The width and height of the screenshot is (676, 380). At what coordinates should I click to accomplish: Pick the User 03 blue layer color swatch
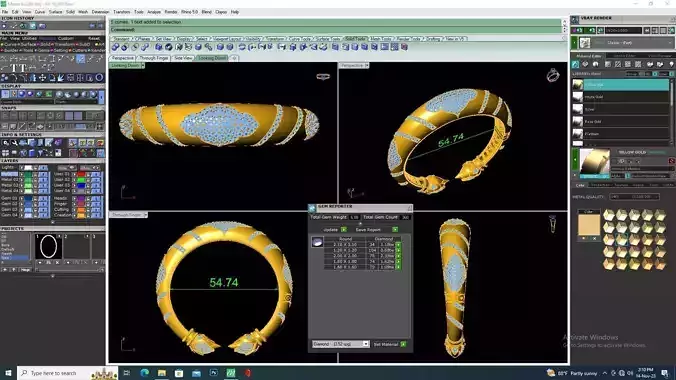[81, 185]
